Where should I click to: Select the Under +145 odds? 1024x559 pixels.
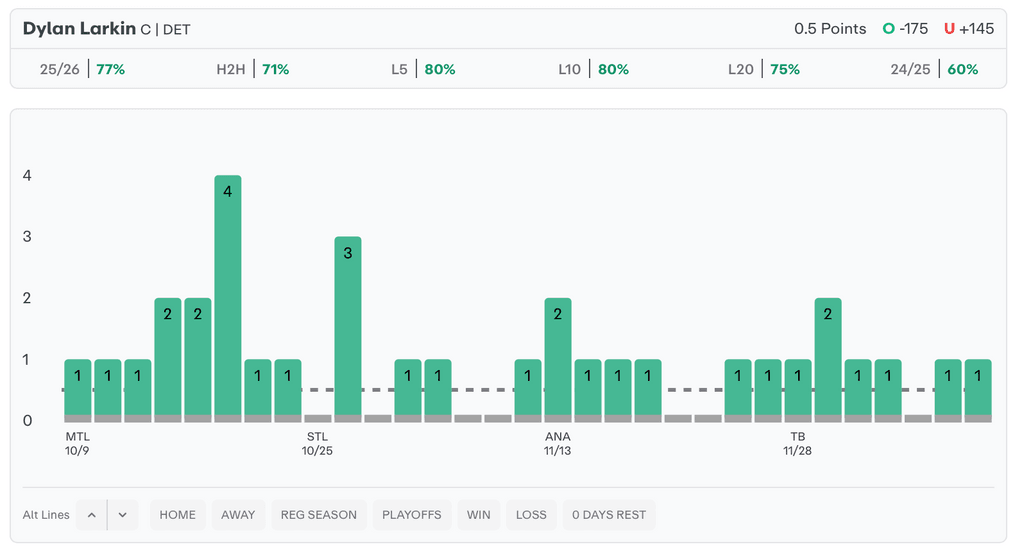coord(968,29)
